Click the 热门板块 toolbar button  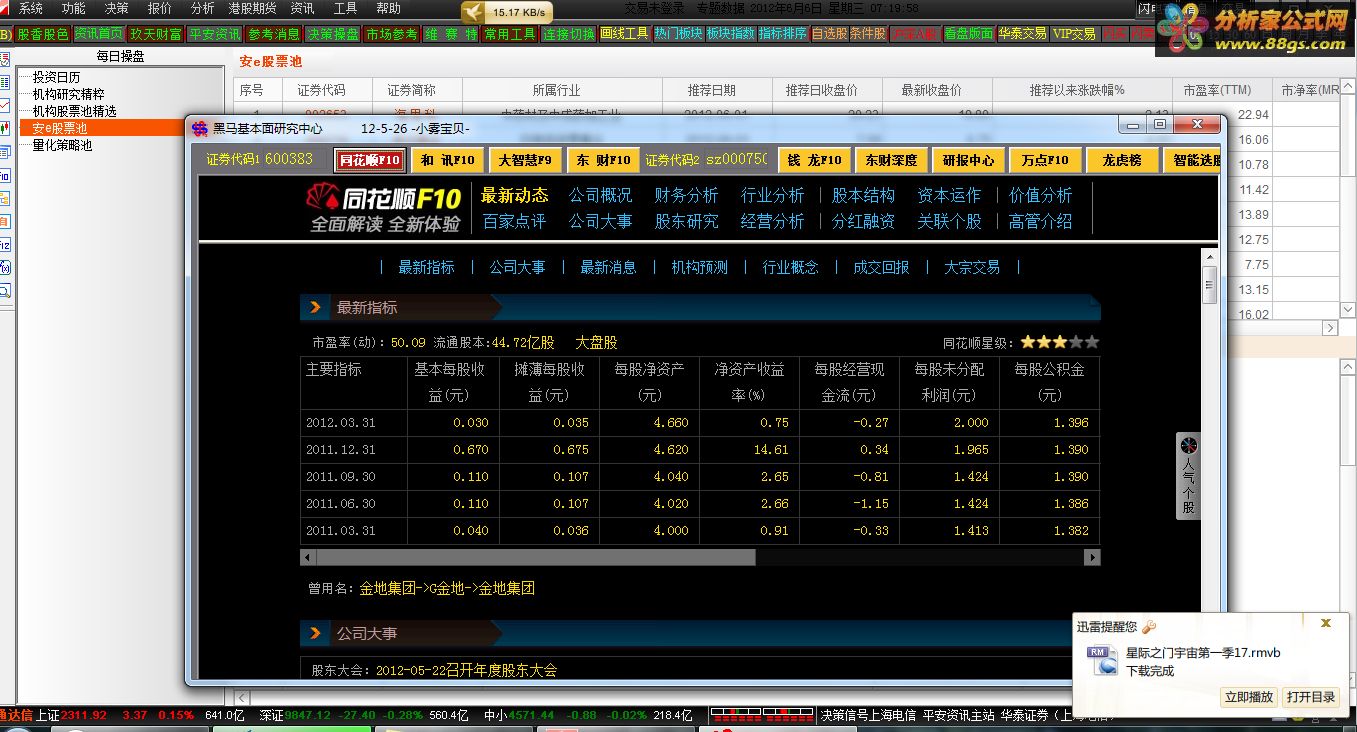678,34
